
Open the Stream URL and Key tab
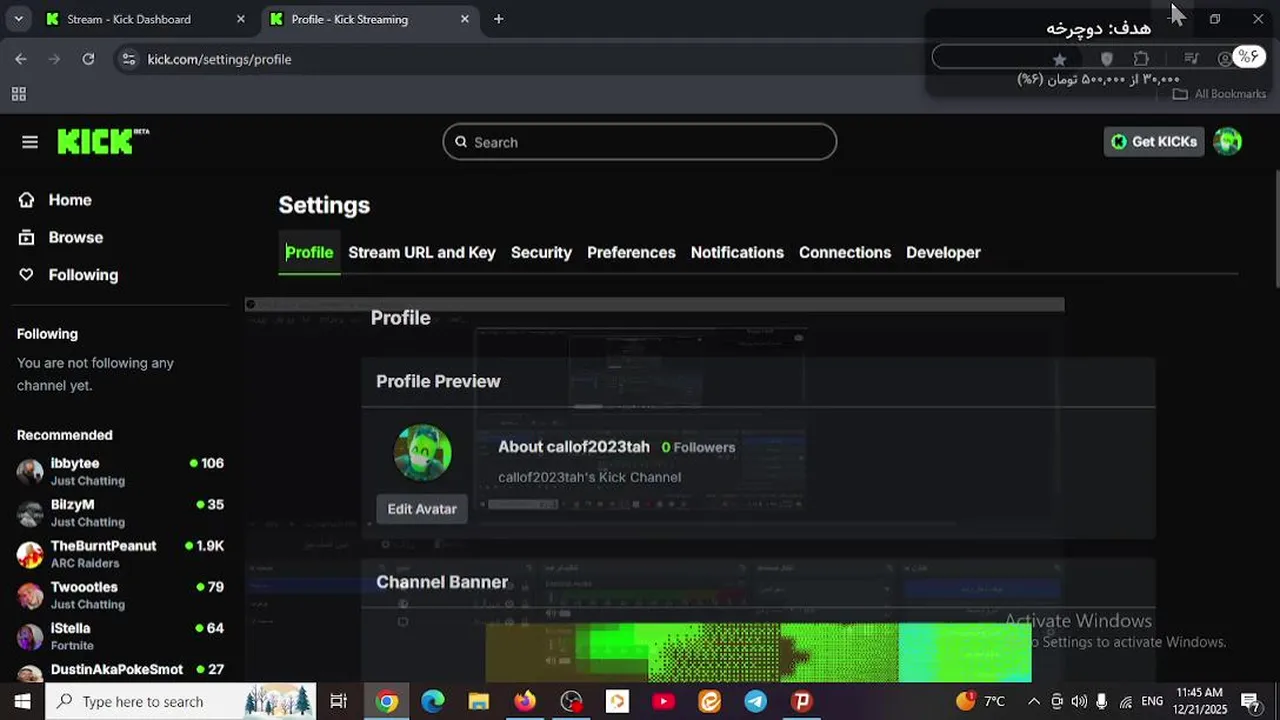pos(422,252)
